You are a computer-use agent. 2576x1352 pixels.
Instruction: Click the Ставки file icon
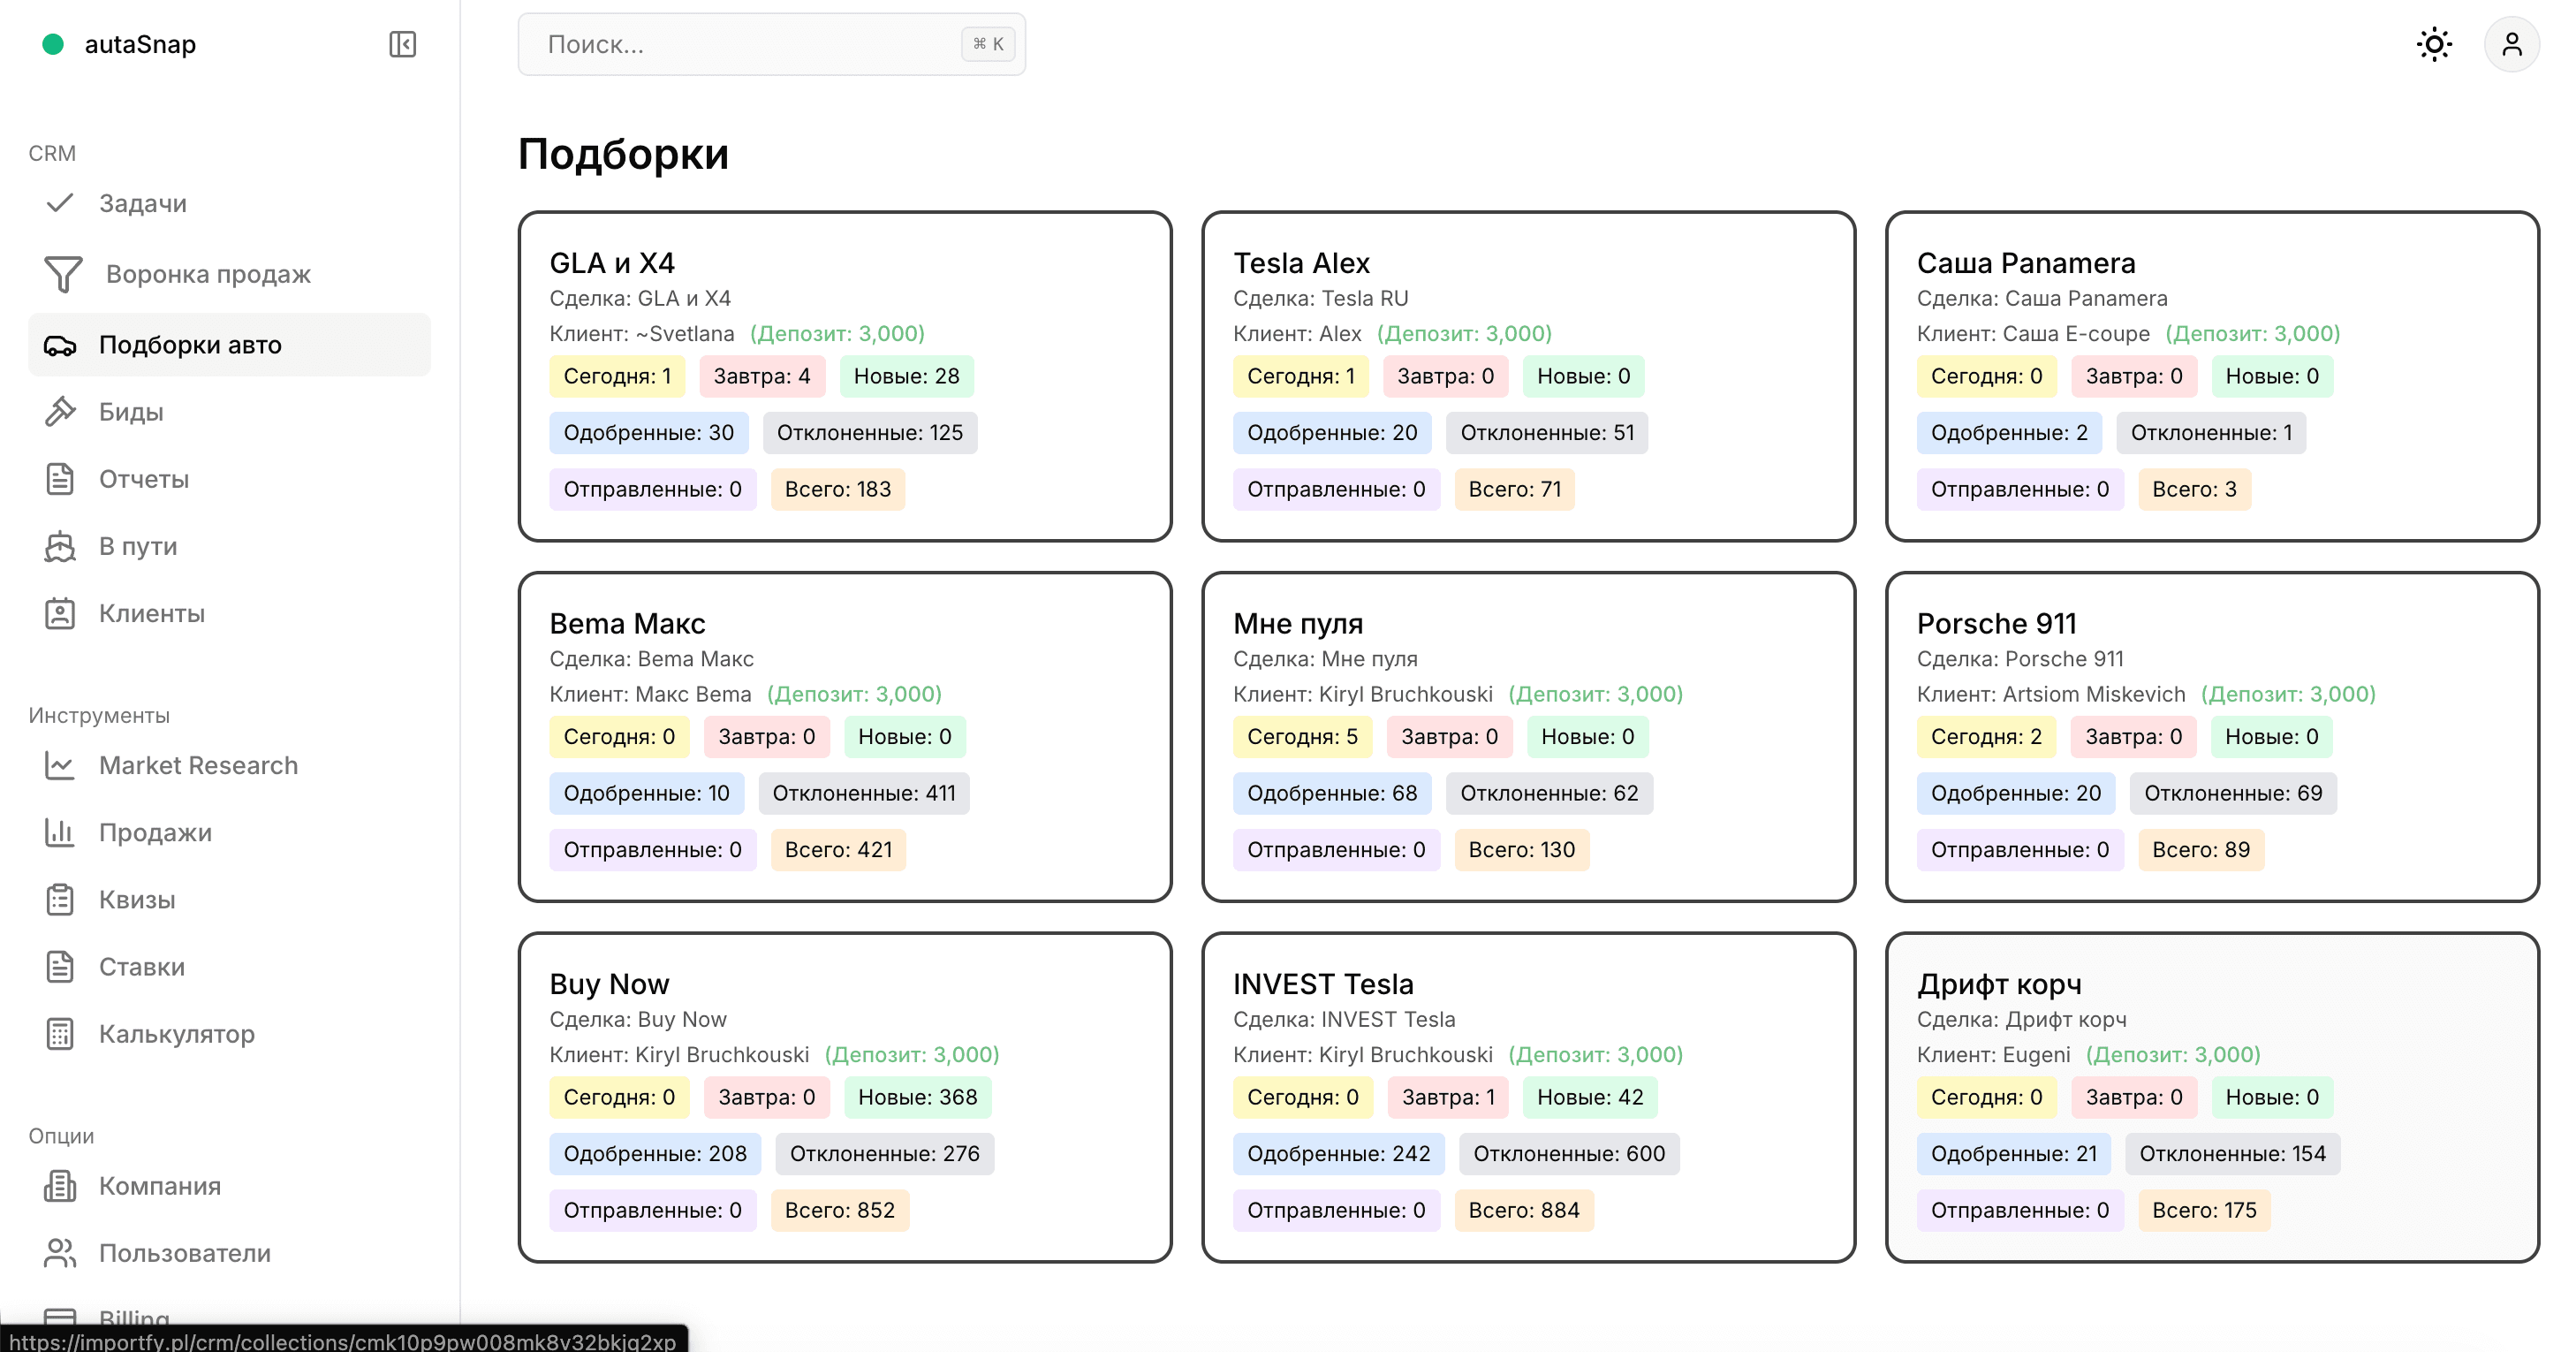pyautogui.click(x=60, y=966)
